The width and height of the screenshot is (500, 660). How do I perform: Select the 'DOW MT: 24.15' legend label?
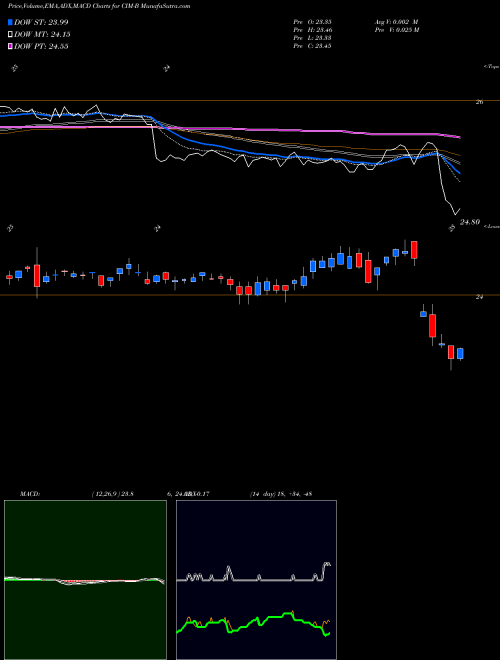tap(42, 35)
